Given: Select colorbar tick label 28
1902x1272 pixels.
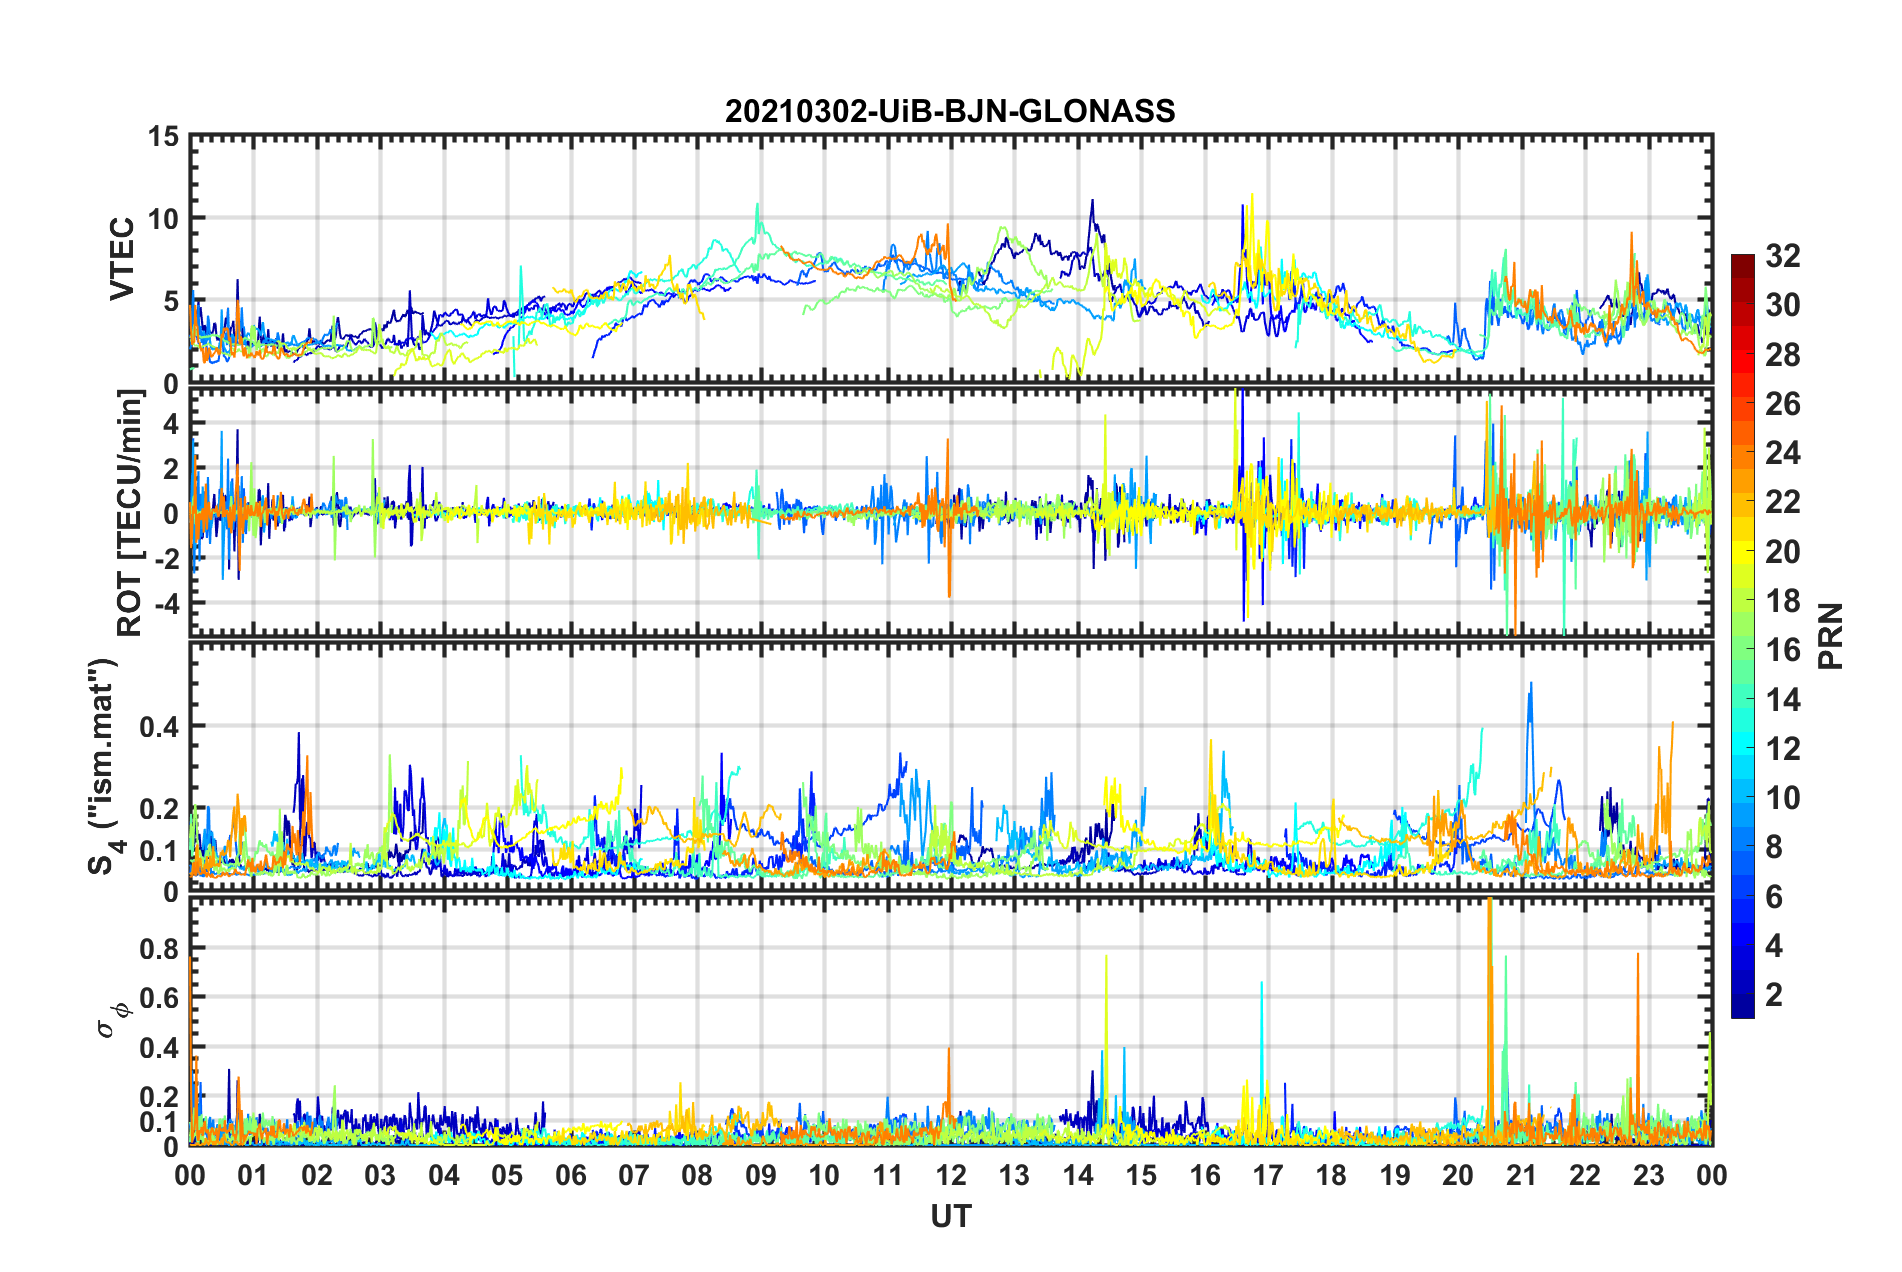Looking at the screenshot, I should 1782,355.
